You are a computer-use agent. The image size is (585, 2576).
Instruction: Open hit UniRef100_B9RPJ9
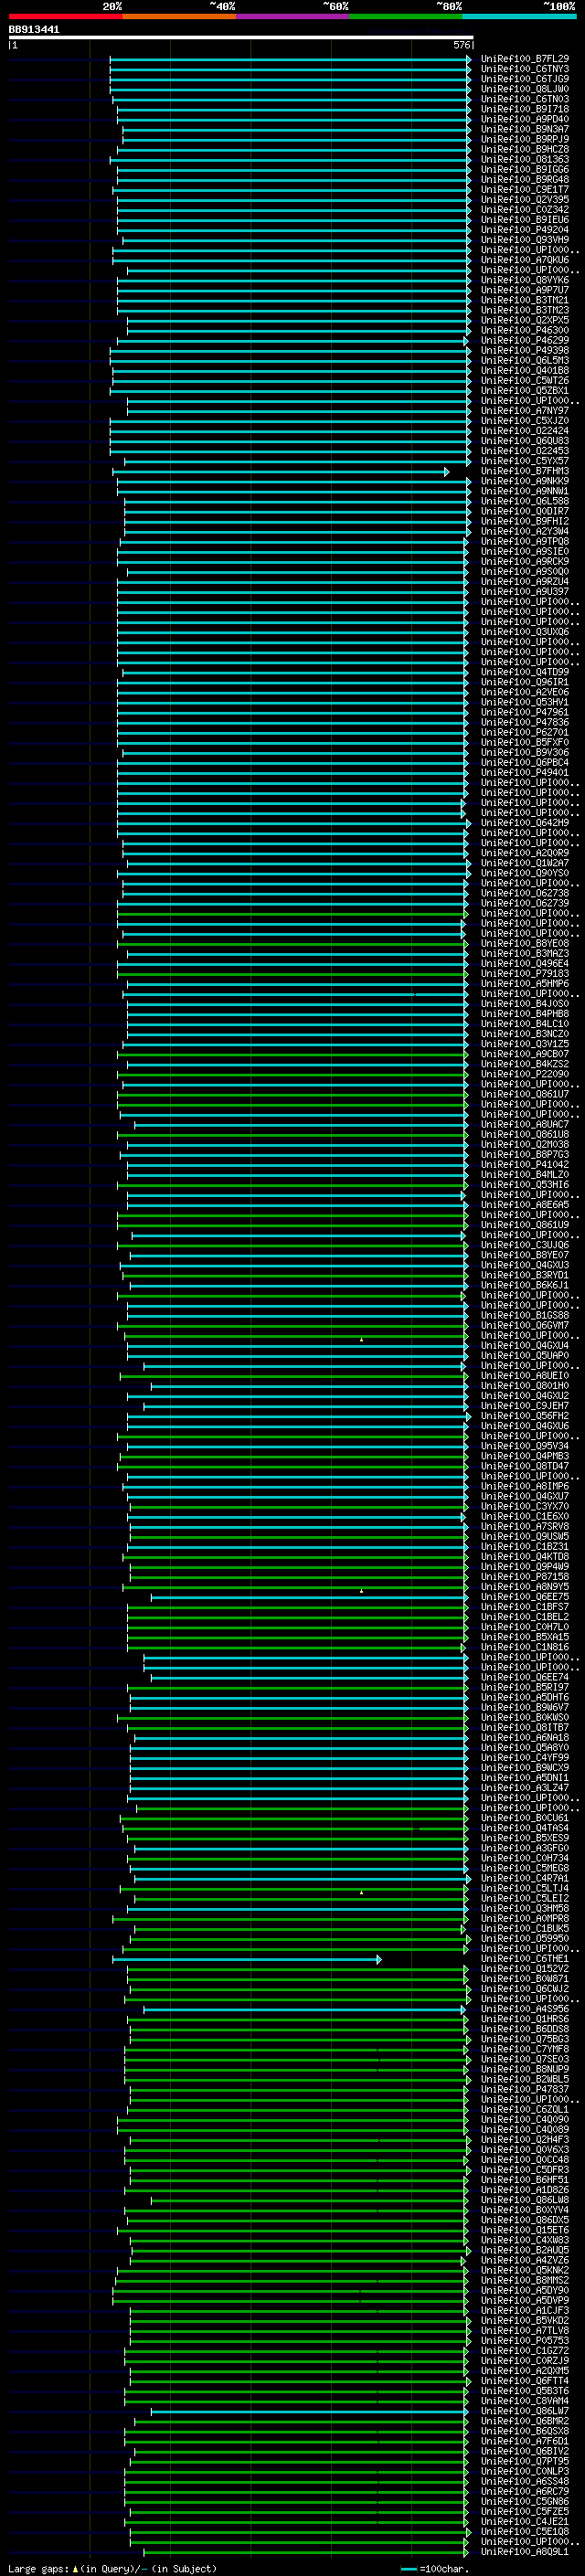click(525, 139)
